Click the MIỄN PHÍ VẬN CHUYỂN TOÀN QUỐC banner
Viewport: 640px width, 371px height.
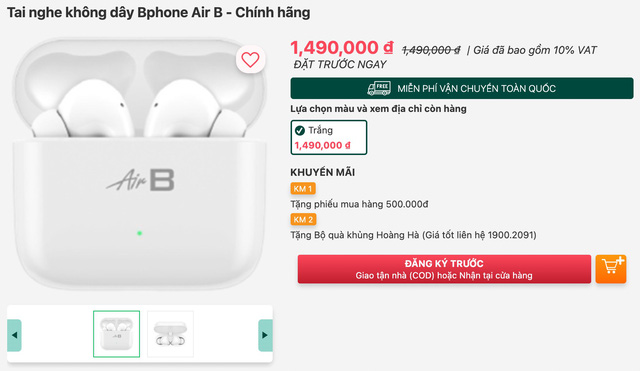[462, 88]
